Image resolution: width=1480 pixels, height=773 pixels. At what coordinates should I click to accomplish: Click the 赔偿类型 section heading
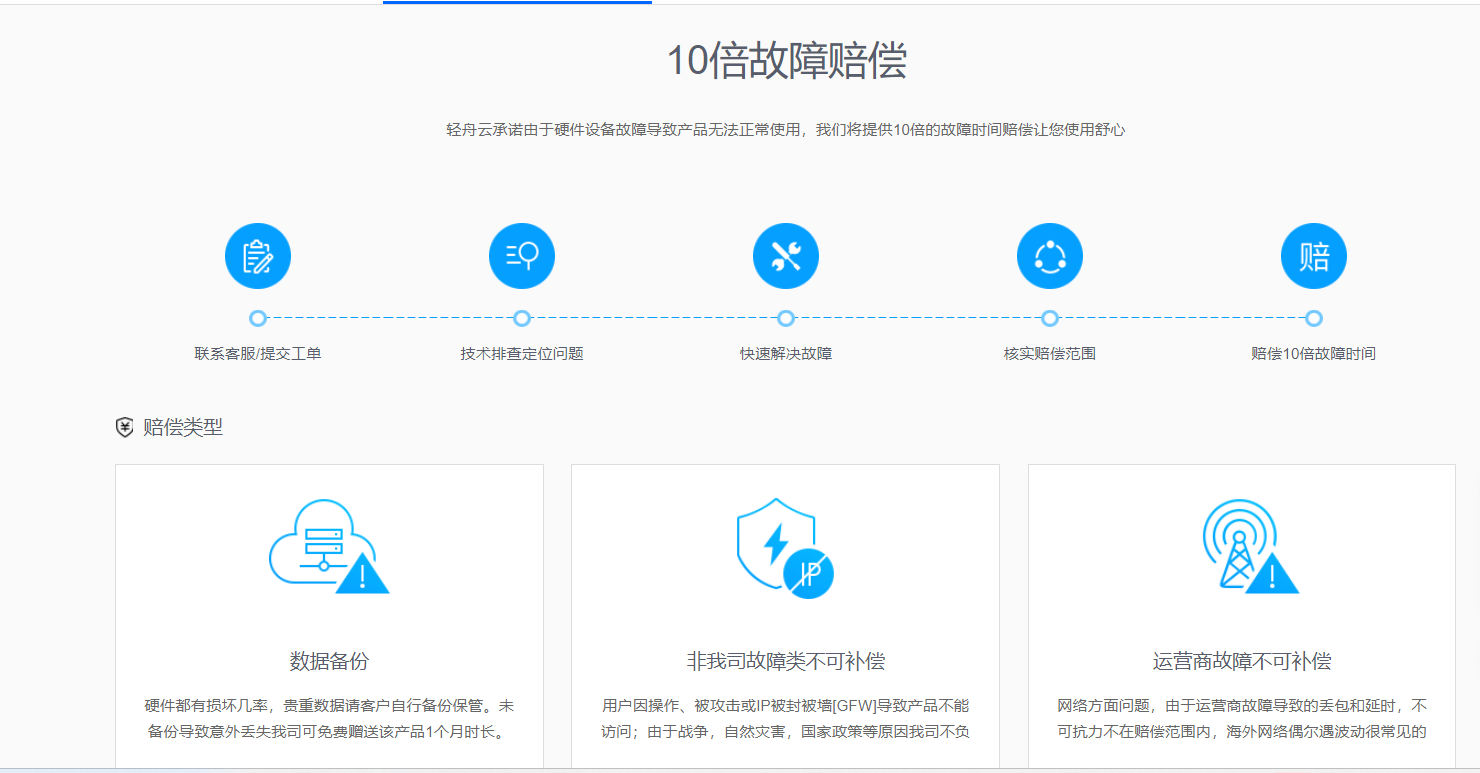[x=183, y=428]
